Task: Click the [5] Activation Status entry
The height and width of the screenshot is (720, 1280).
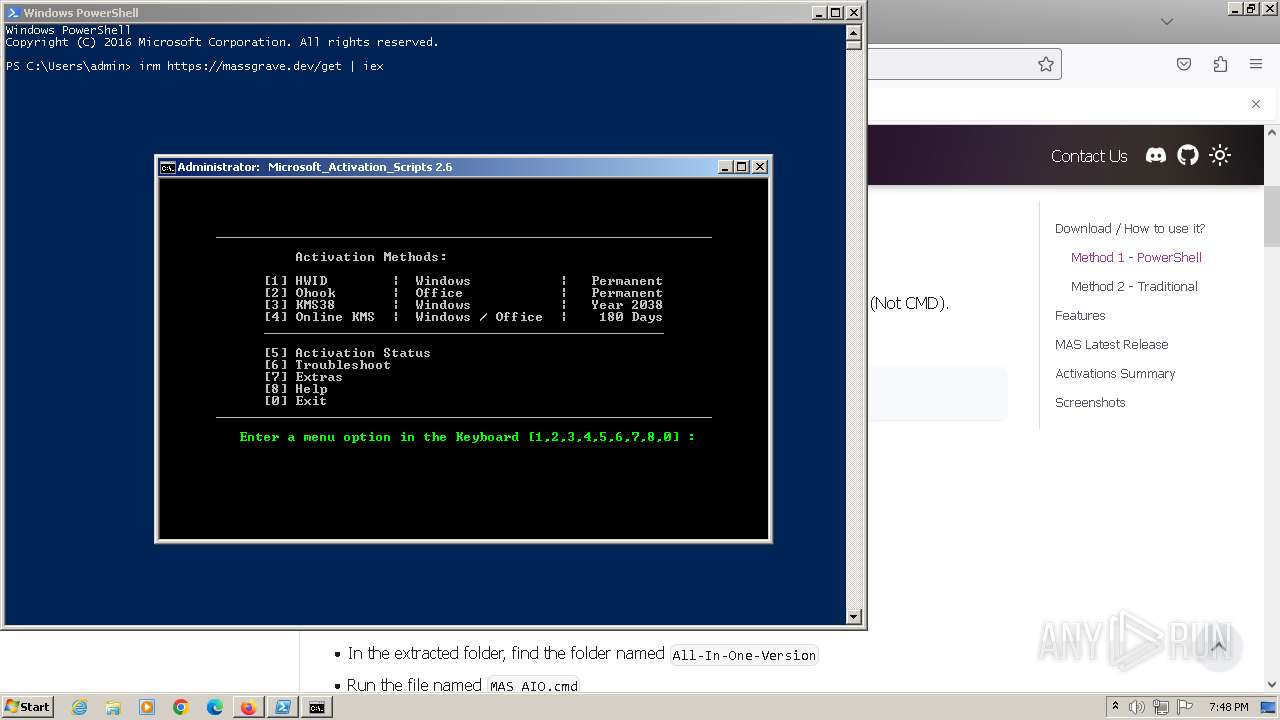Action: point(347,353)
